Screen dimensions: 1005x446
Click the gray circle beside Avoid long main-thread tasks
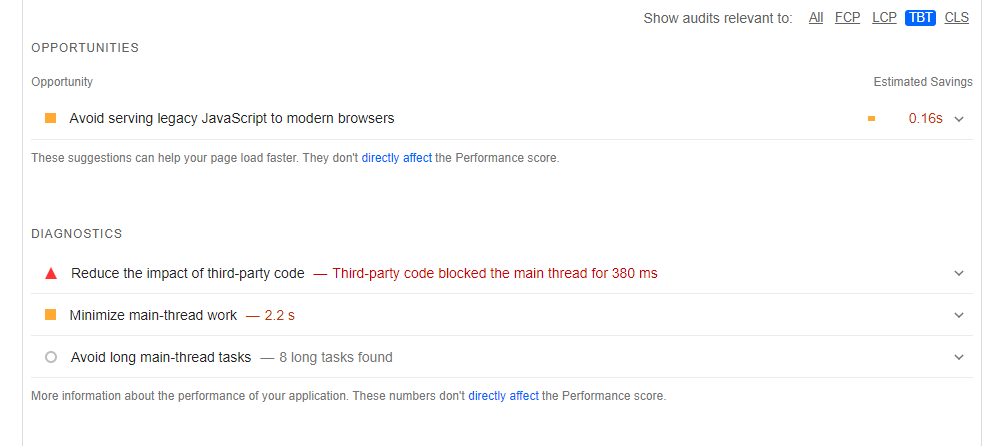tap(51, 357)
